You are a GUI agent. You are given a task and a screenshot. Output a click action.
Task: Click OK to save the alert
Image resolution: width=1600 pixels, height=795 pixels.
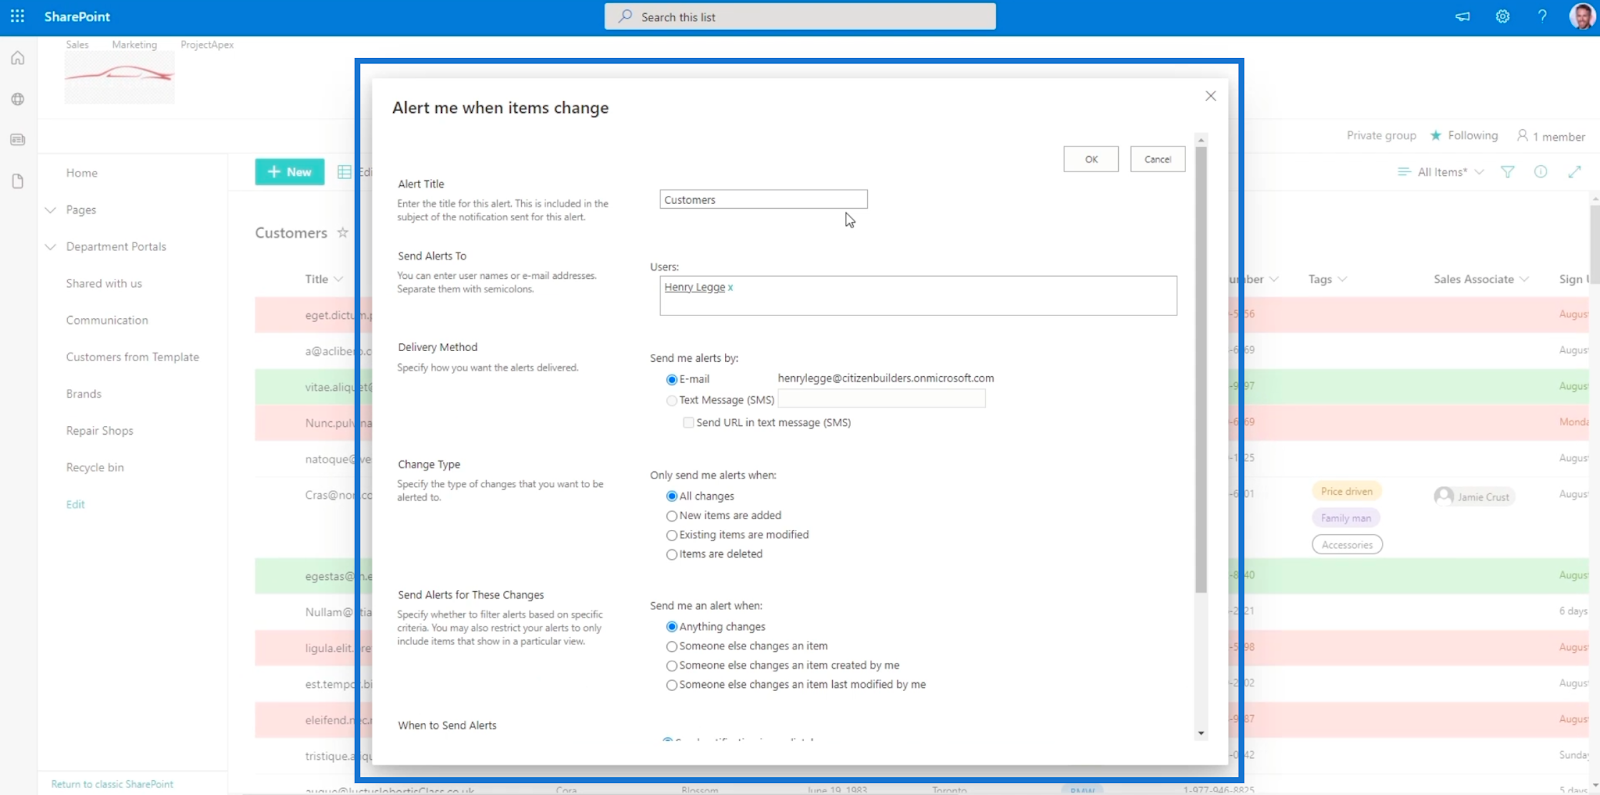pyautogui.click(x=1091, y=159)
